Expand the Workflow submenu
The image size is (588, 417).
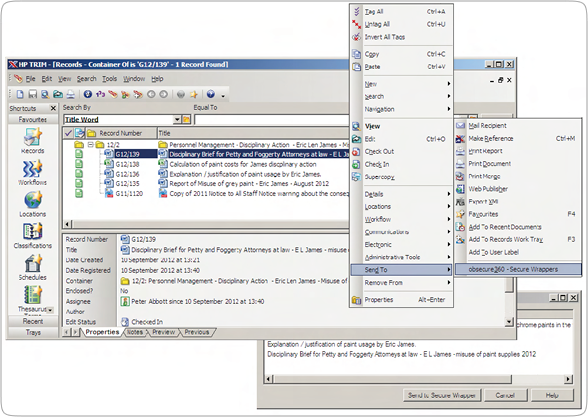[x=401, y=219]
